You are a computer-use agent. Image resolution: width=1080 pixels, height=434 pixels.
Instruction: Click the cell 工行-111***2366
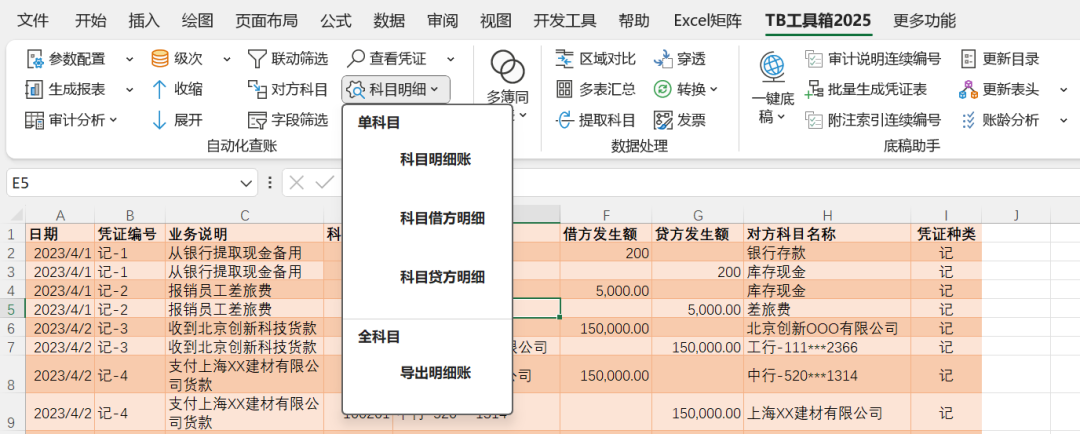(x=827, y=347)
